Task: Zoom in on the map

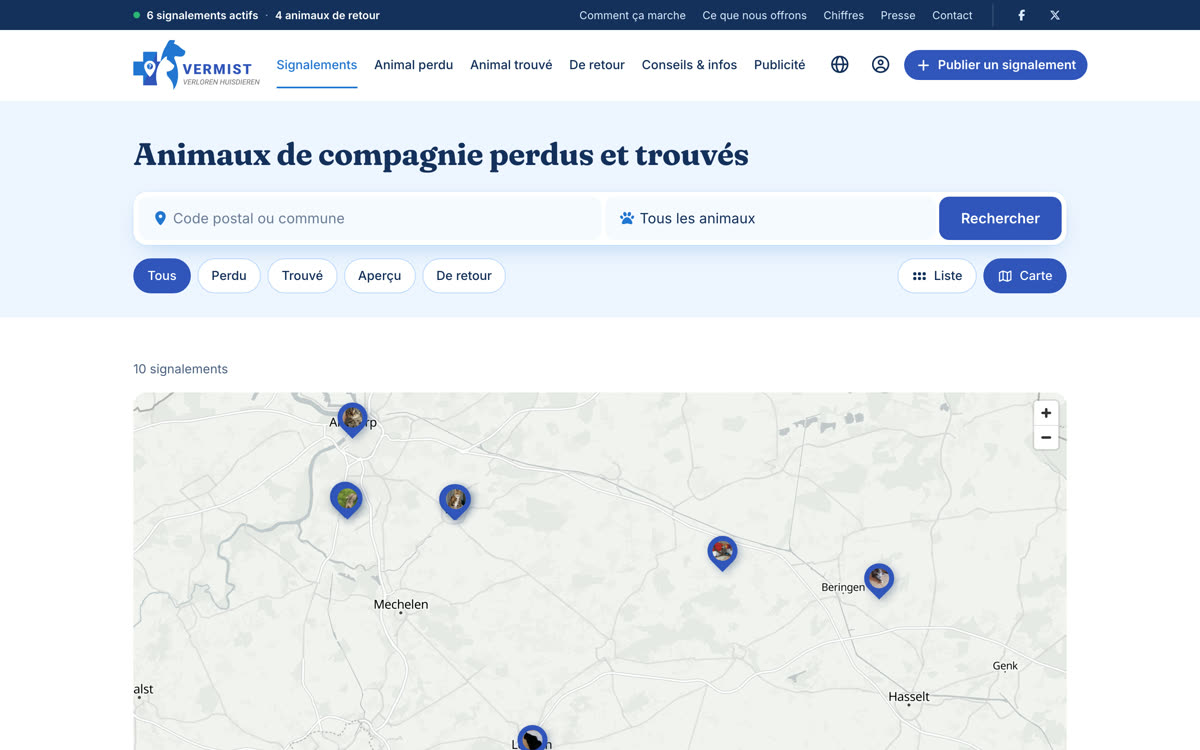Action: pyautogui.click(x=1046, y=413)
